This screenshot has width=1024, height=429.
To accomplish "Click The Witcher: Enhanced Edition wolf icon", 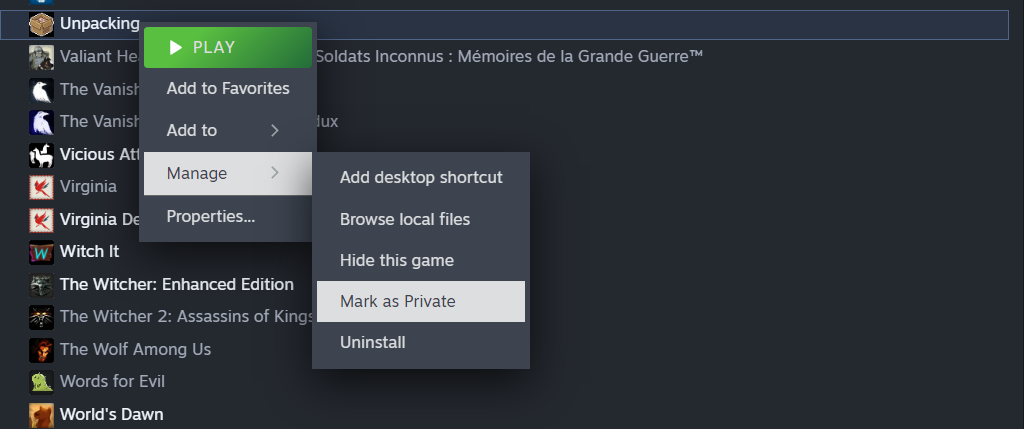I will [x=41, y=285].
